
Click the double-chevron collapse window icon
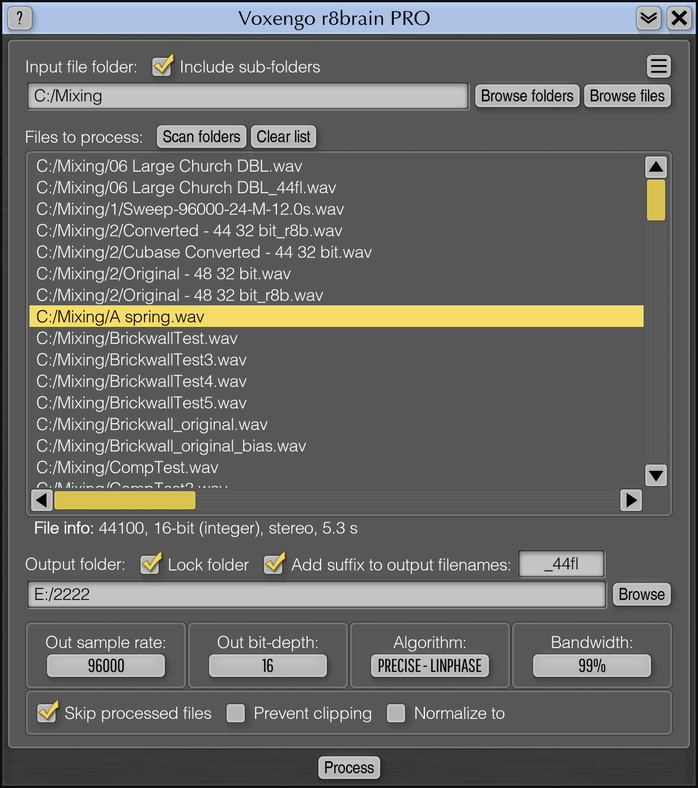coord(648,18)
